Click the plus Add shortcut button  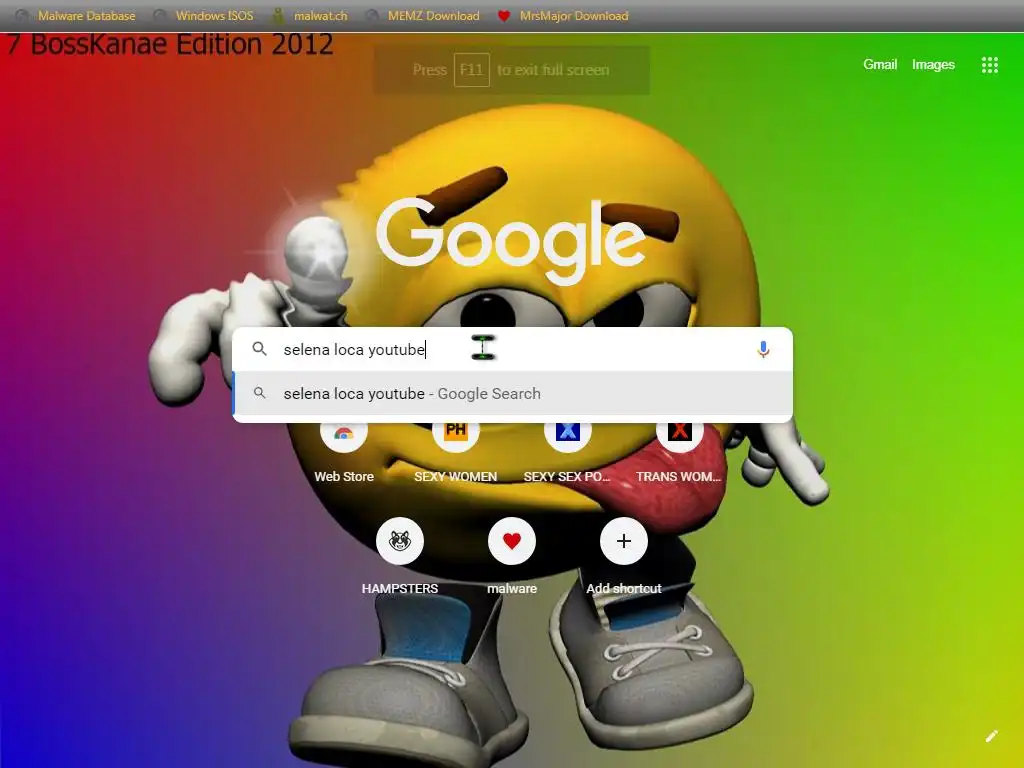(x=624, y=541)
